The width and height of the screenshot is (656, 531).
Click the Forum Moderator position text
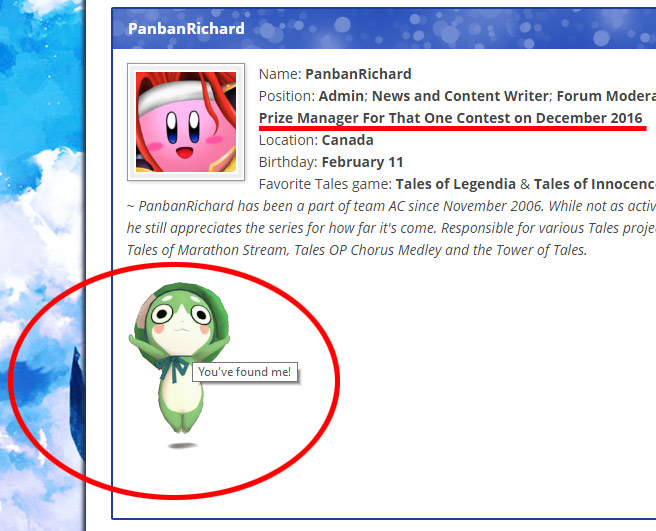coord(606,96)
